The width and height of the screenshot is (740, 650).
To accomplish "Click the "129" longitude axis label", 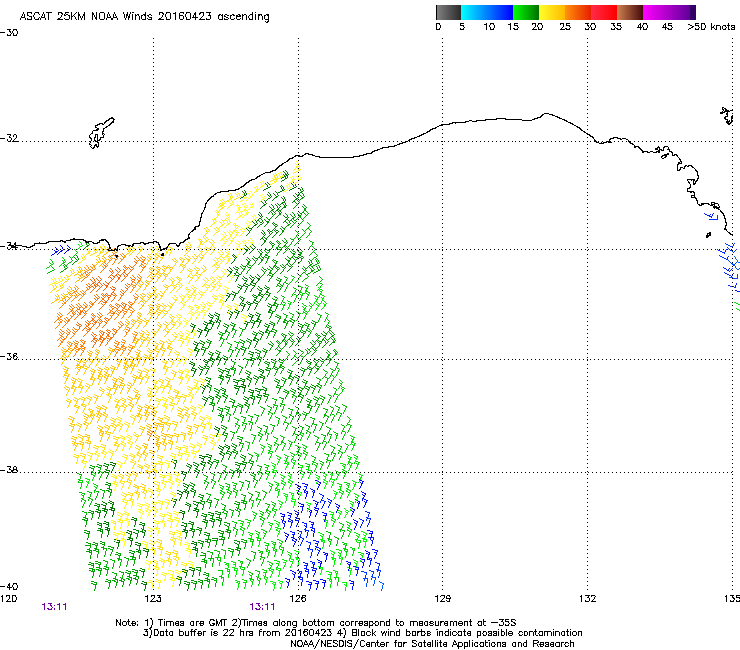I will pos(442,599).
